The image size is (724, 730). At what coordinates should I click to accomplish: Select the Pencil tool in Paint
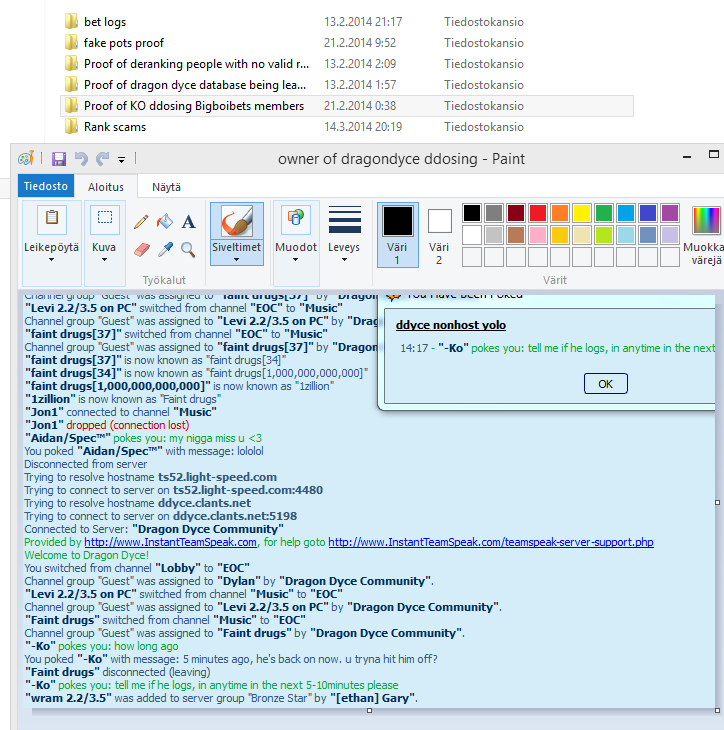click(141, 222)
